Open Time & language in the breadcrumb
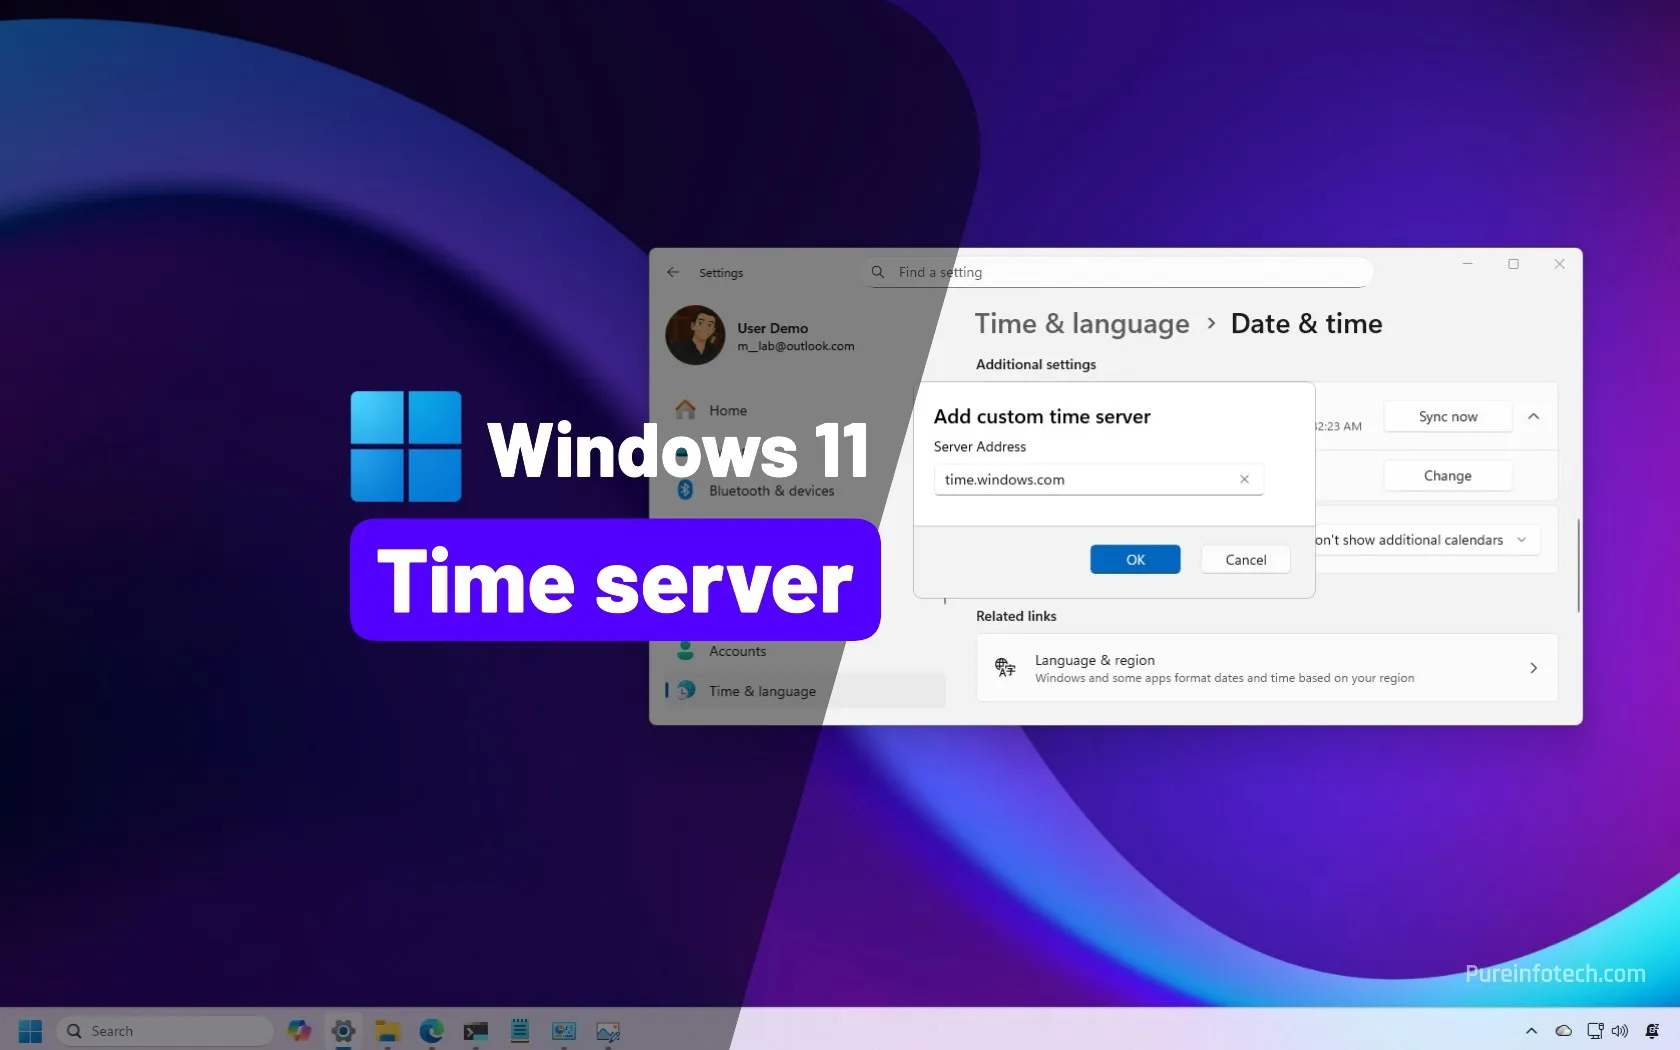Image resolution: width=1680 pixels, height=1050 pixels. [x=1082, y=324]
